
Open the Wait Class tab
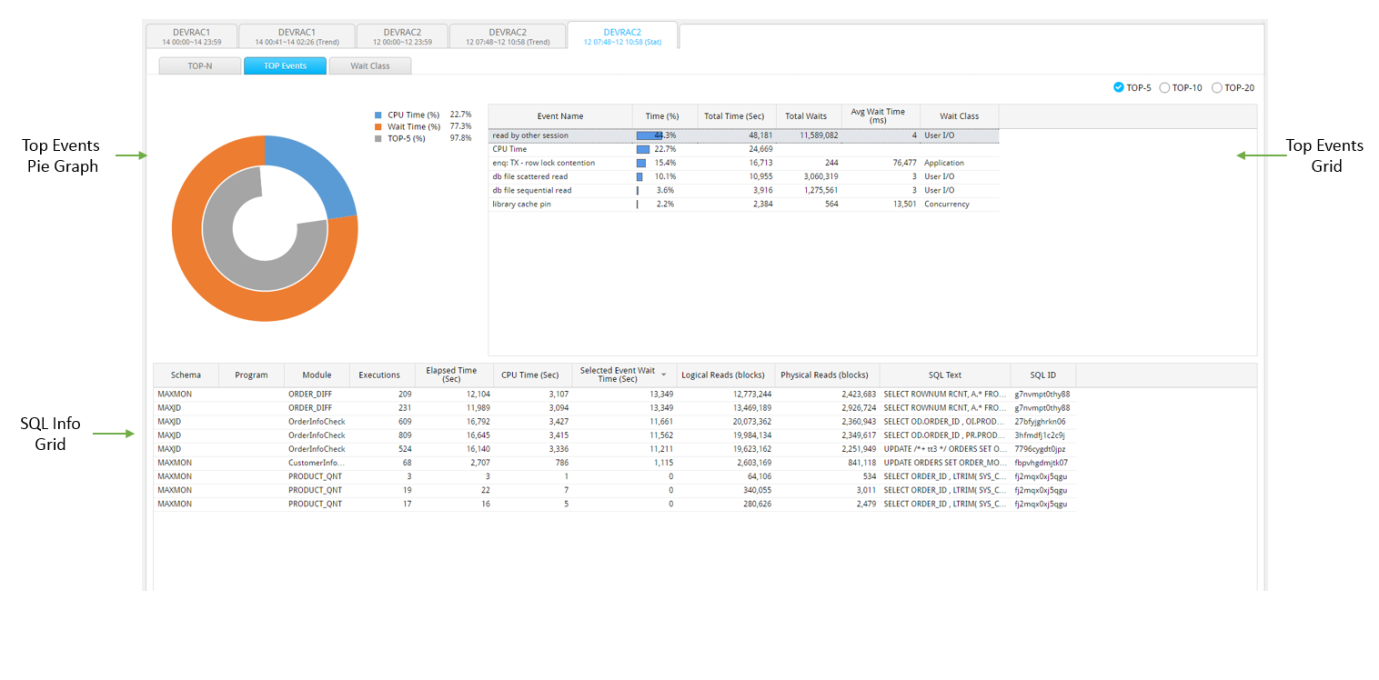click(x=370, y=66)
